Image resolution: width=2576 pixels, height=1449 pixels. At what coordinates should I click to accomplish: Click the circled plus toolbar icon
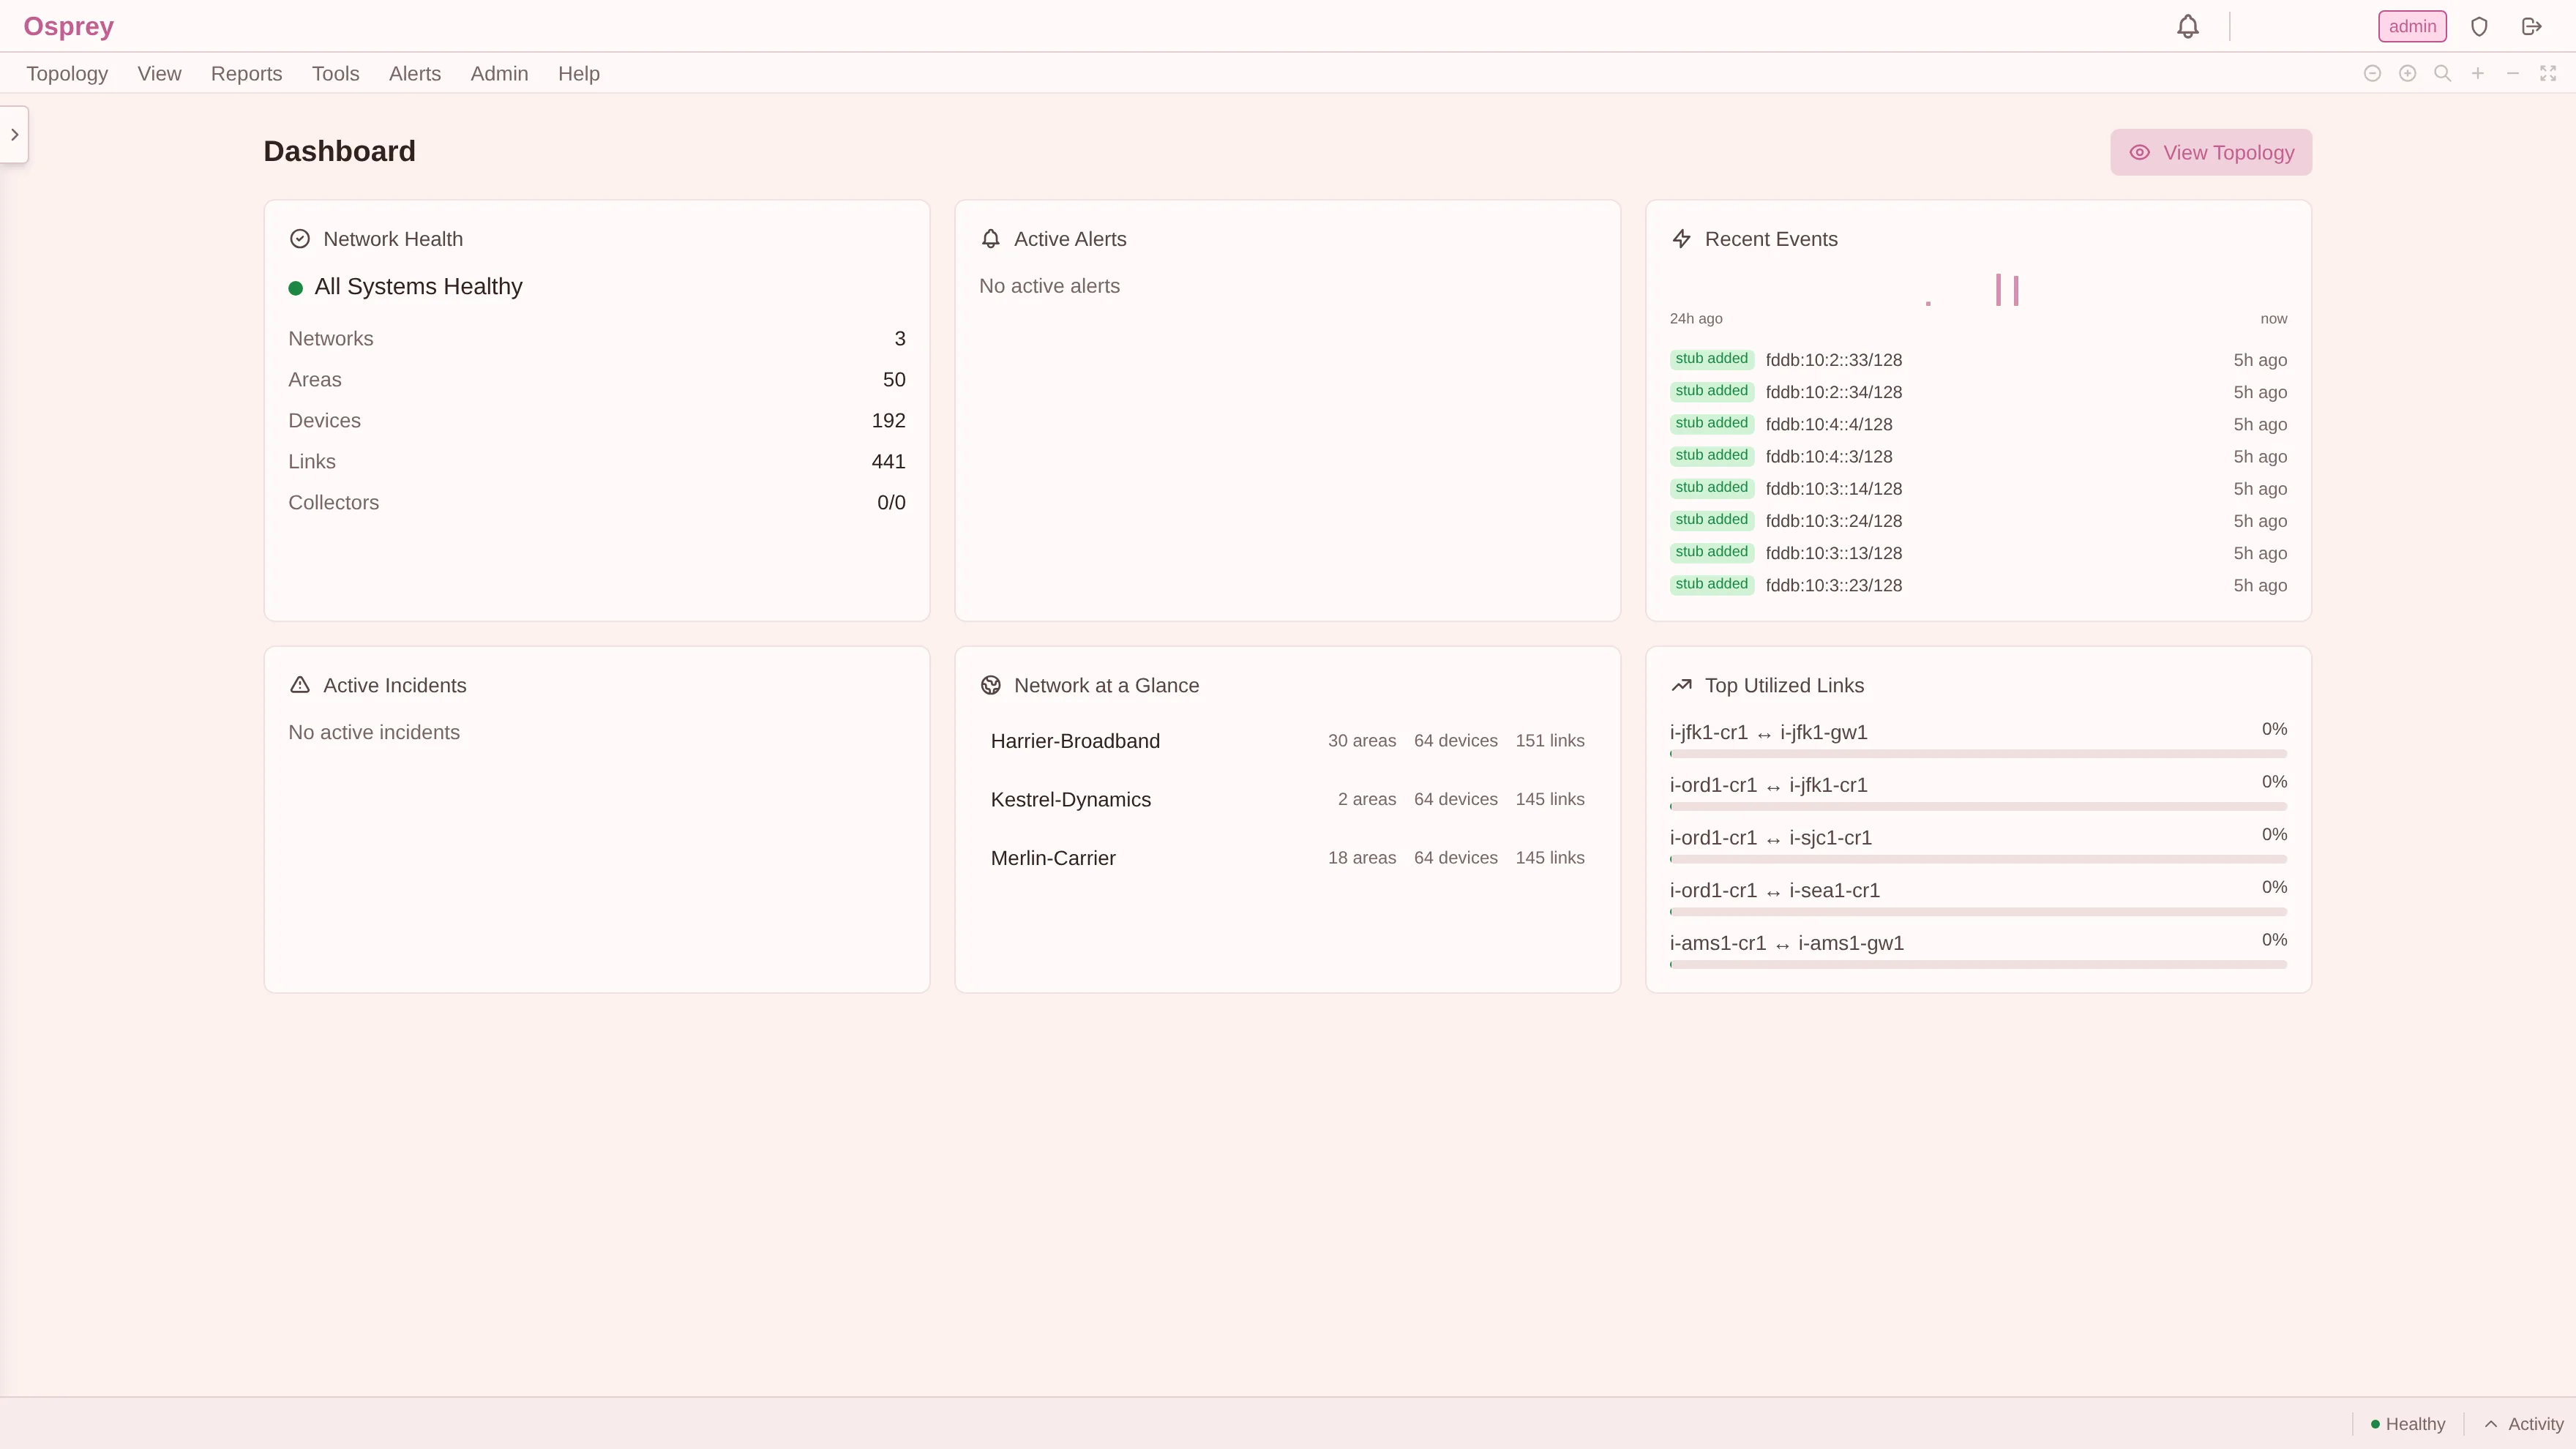coord(2408,73)
